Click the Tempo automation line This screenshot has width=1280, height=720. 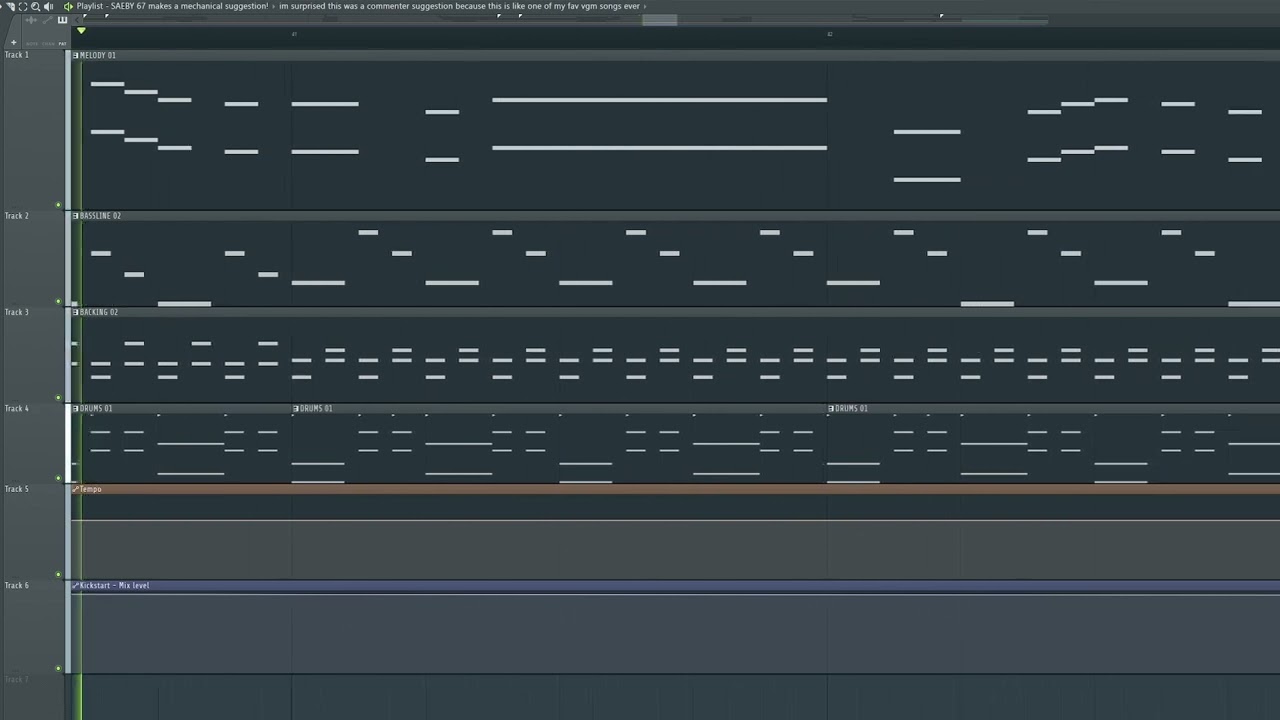676,520
